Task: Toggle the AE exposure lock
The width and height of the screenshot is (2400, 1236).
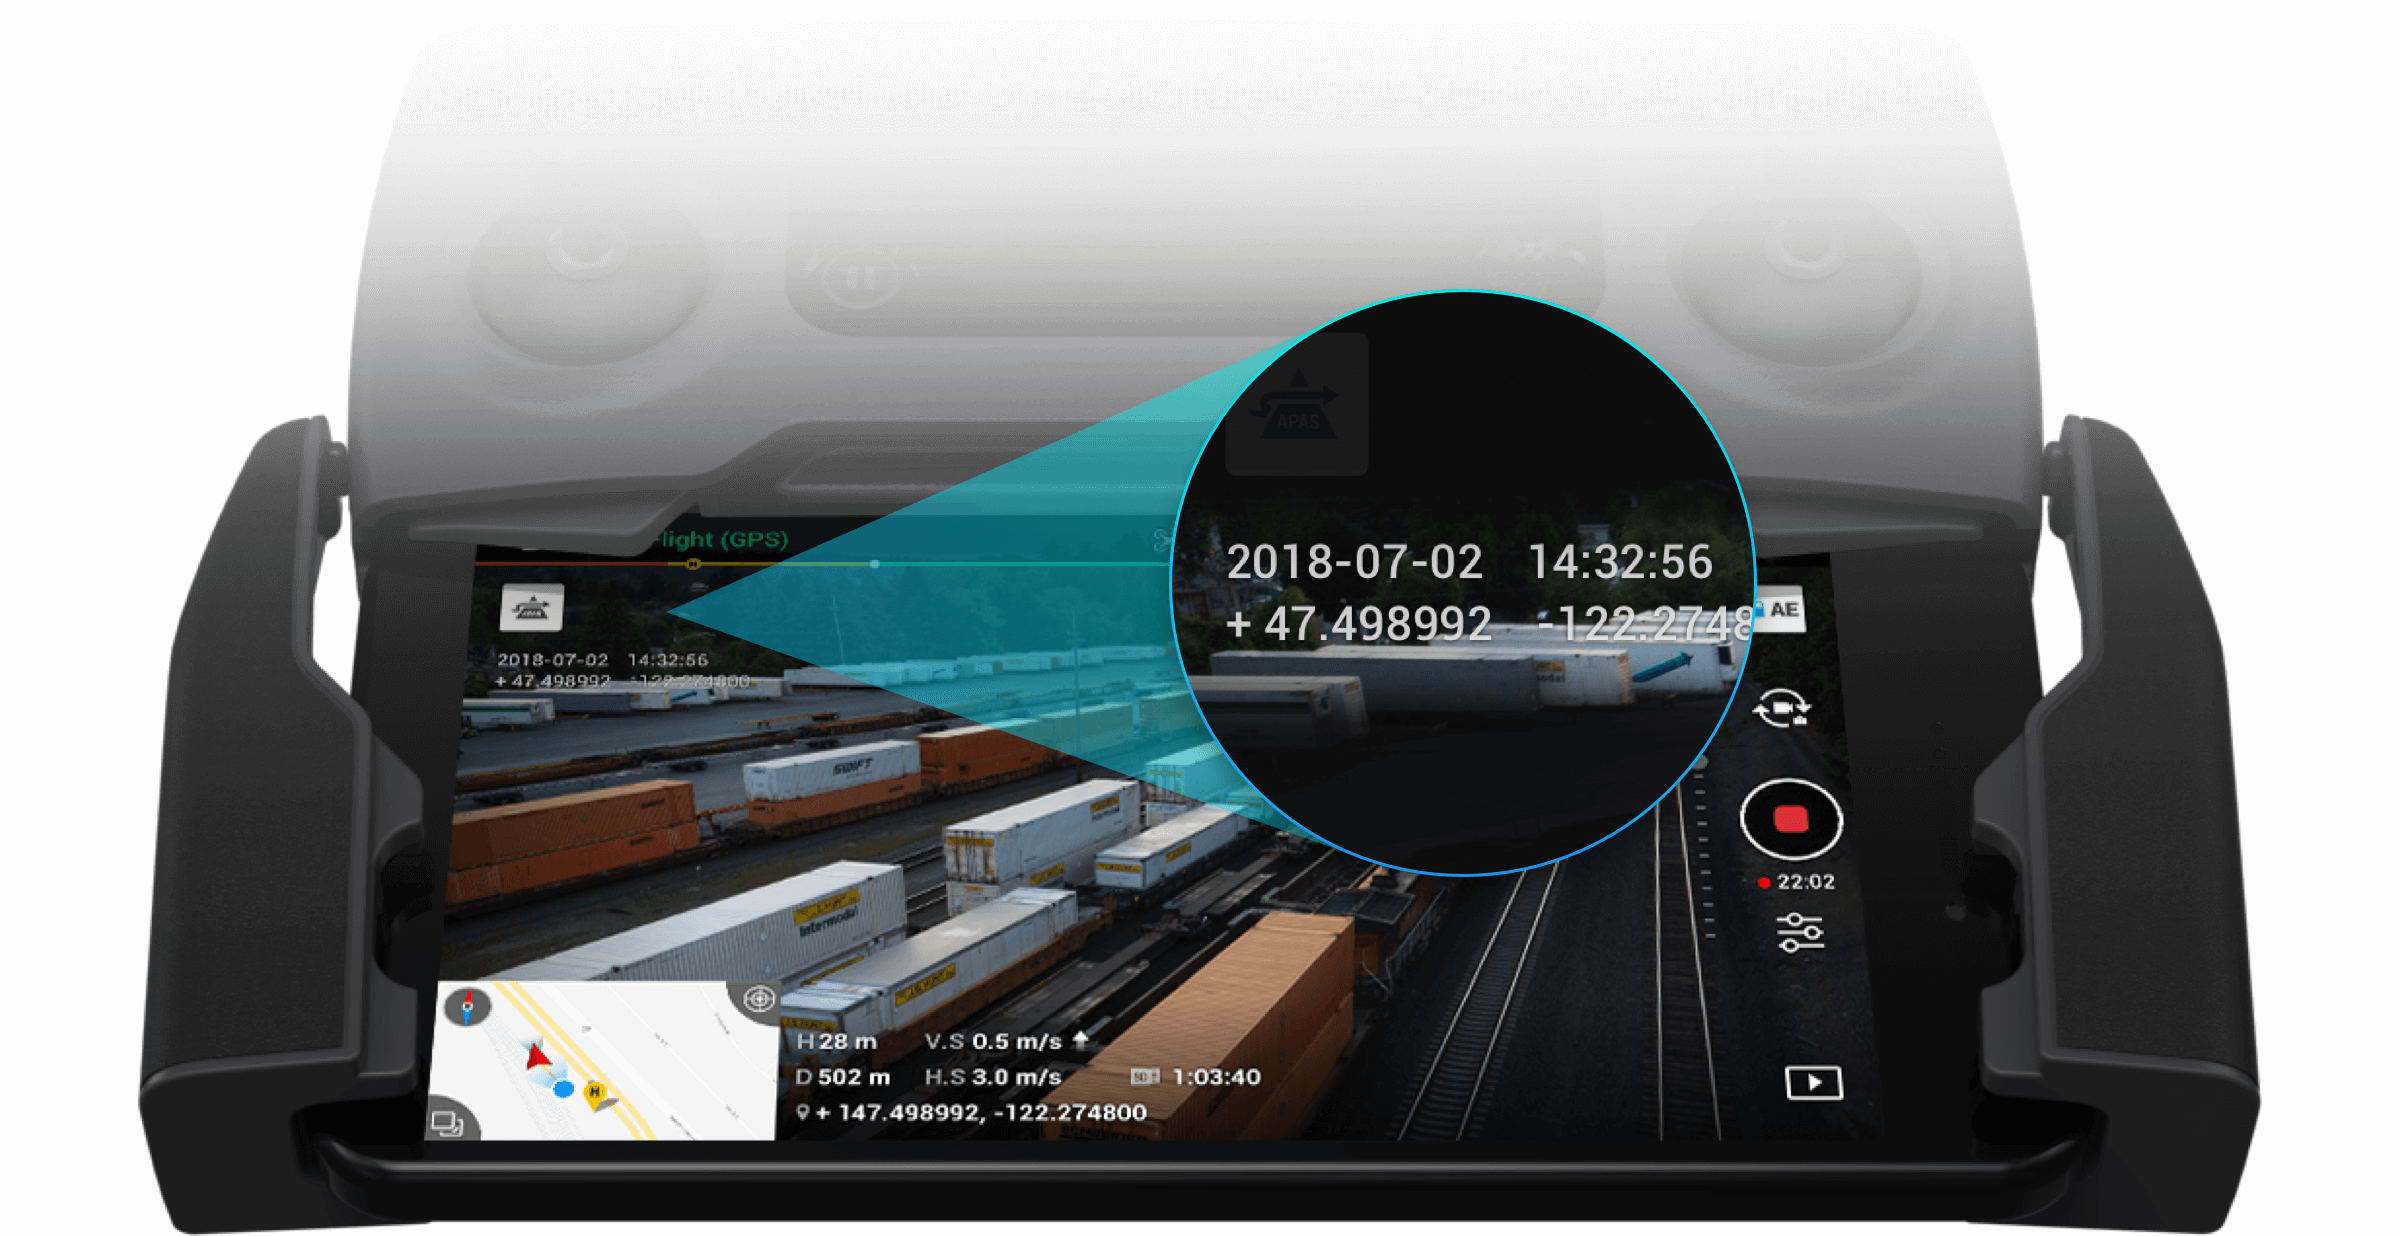Action: pos(1782,610)
